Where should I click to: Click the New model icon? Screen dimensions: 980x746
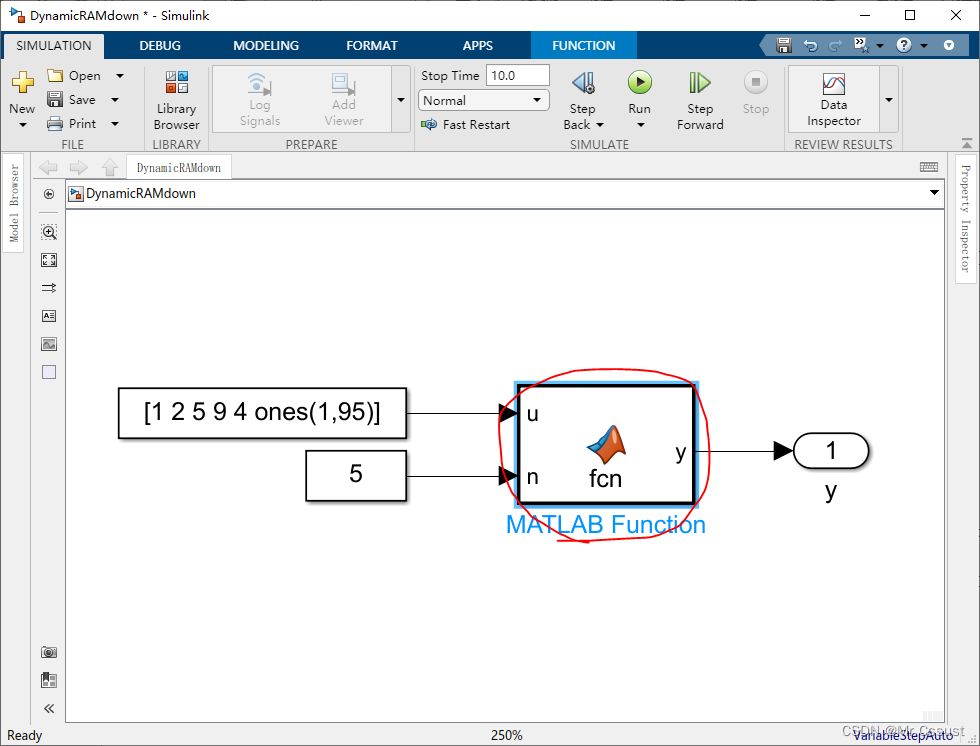tap(22, 82)
